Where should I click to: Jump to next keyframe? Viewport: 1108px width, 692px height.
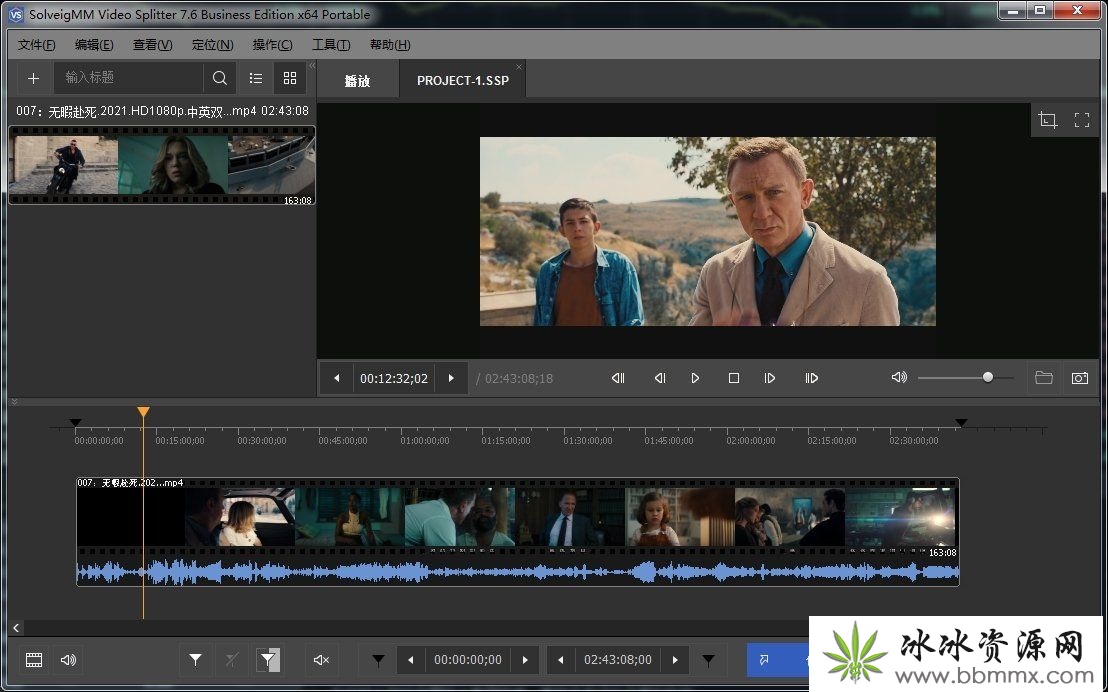(811, 378)
